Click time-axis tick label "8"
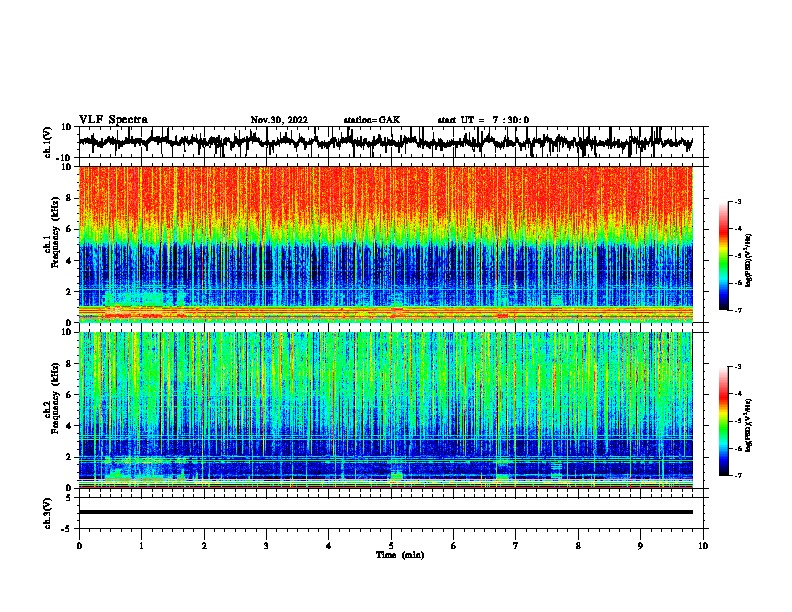Viewport: 792px width, 612px height. [x=578, y=546]
